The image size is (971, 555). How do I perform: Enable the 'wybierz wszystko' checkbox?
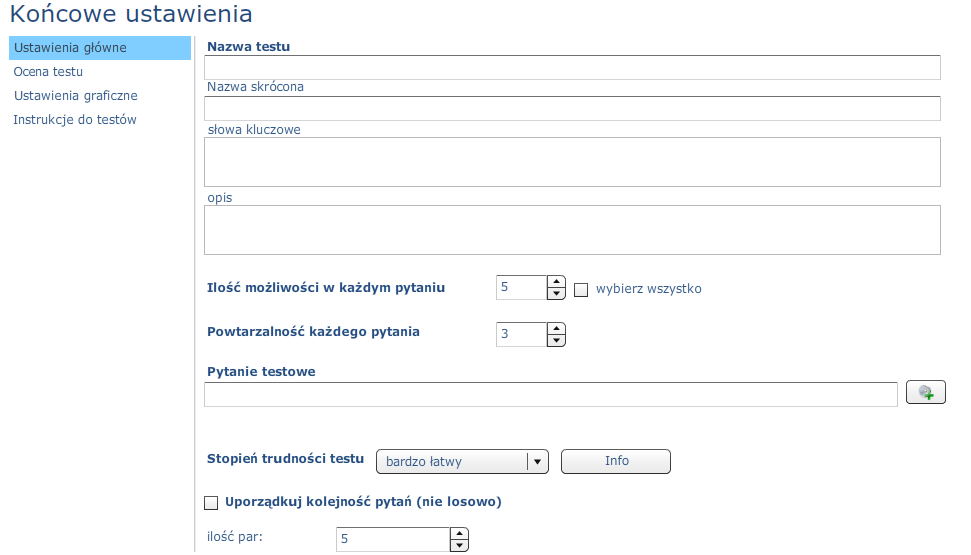[x=581, y=289]
